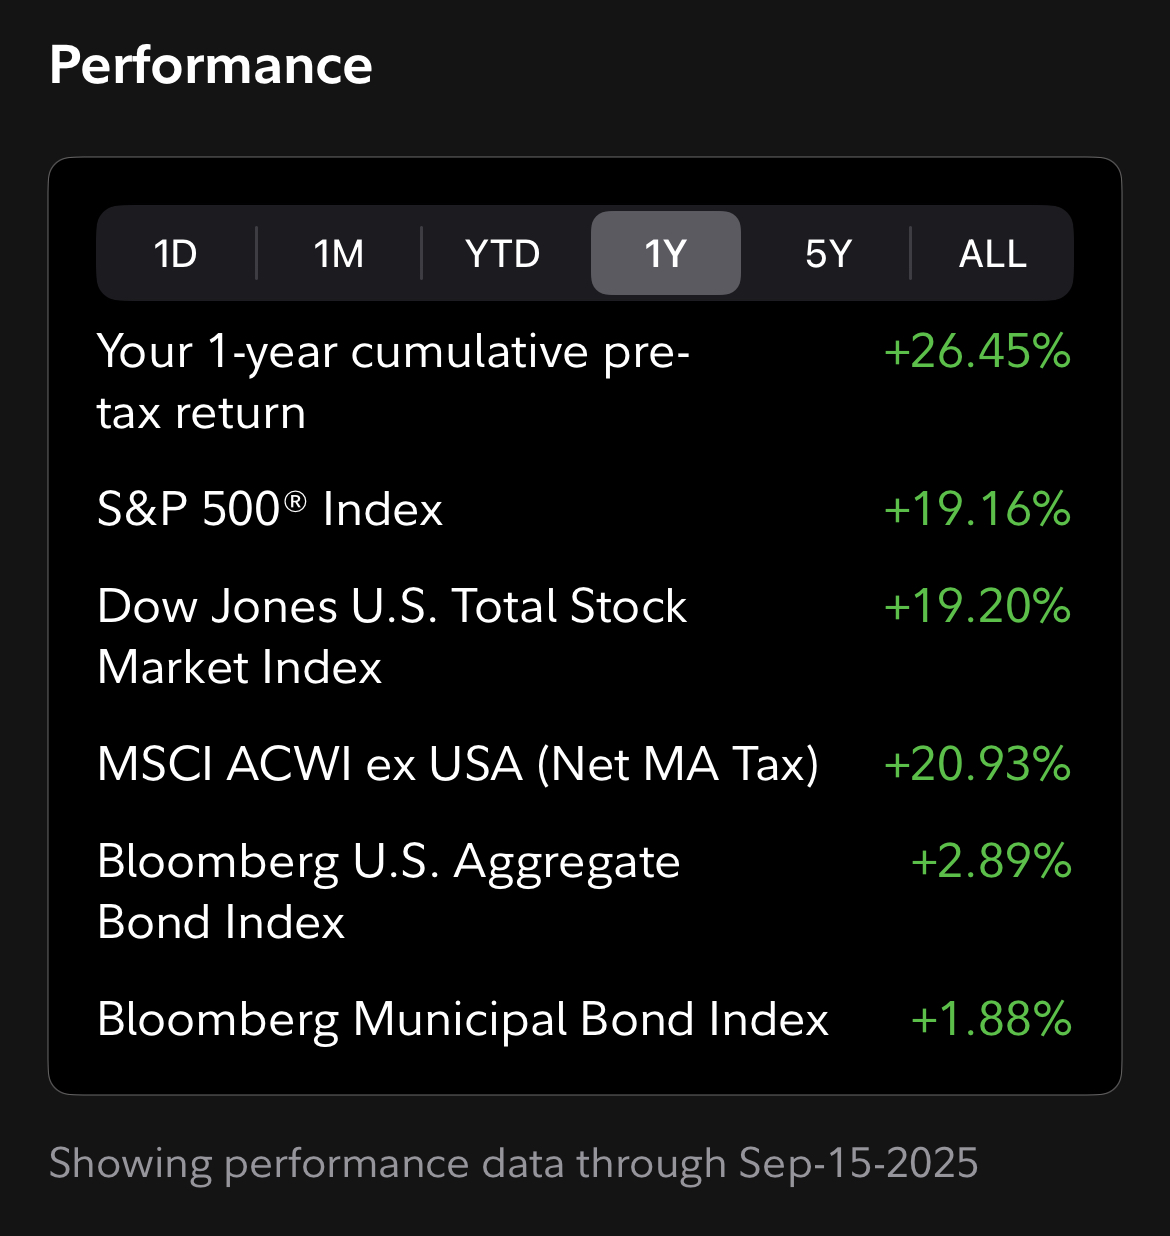Select Dow Jones U.S. Total Stock Market Index
Viewport: 1170px width, 1236px height.
(x=584, y=637)
